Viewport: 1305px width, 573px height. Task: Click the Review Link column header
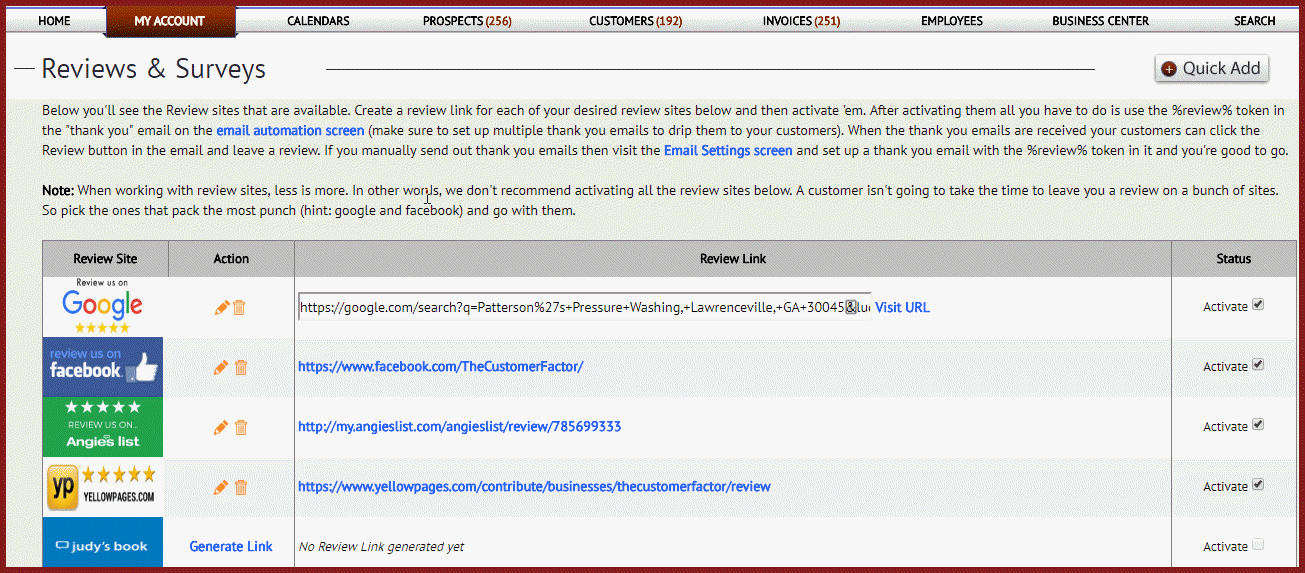tap(733, 258)
